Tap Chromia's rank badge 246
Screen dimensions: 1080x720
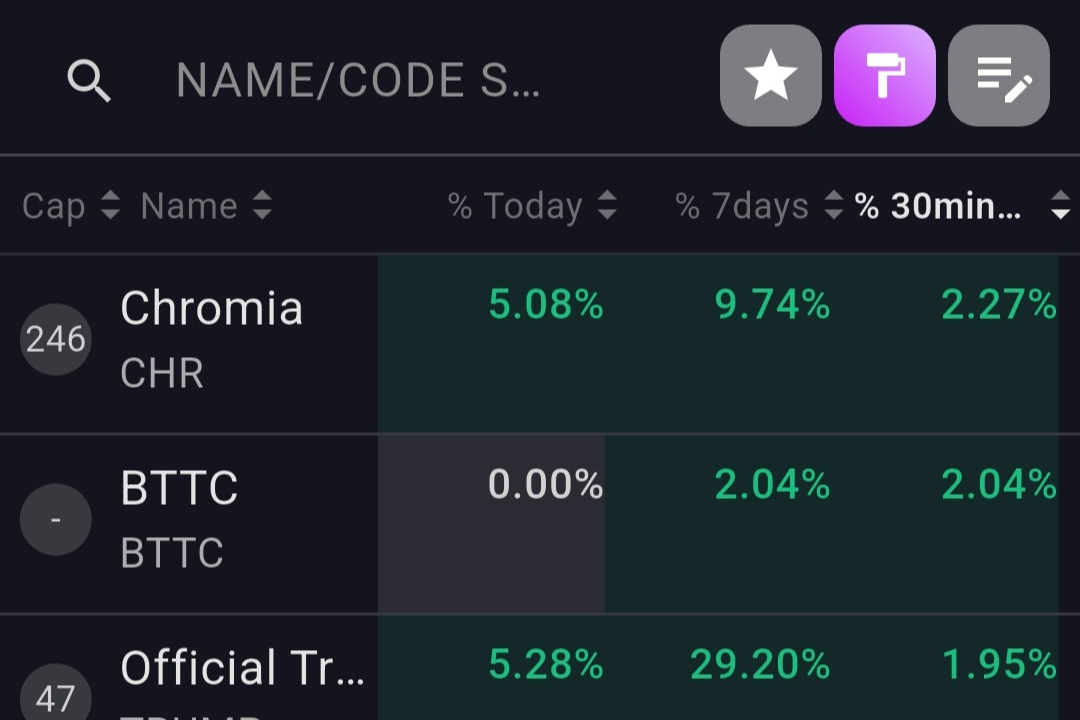pyautogui.click(x=55, y=339)
